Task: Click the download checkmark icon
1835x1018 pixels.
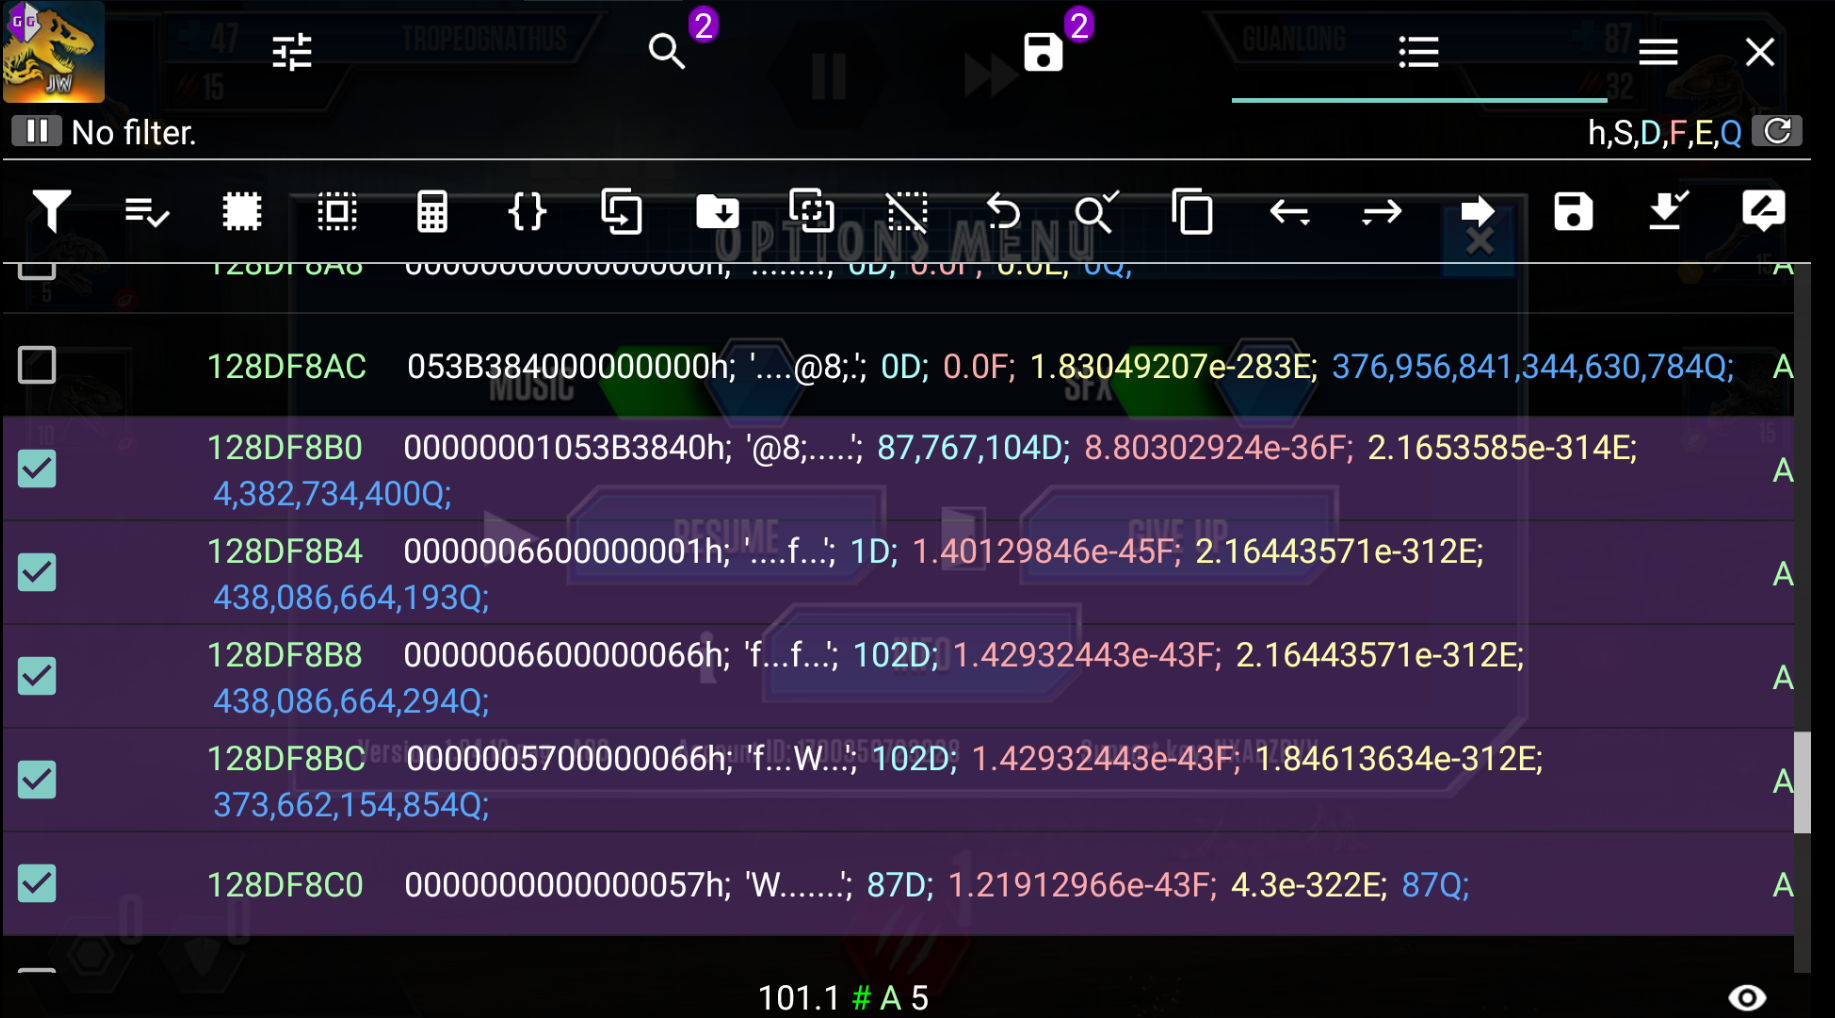Action: pyautogui.click(x=1668, y=212)
